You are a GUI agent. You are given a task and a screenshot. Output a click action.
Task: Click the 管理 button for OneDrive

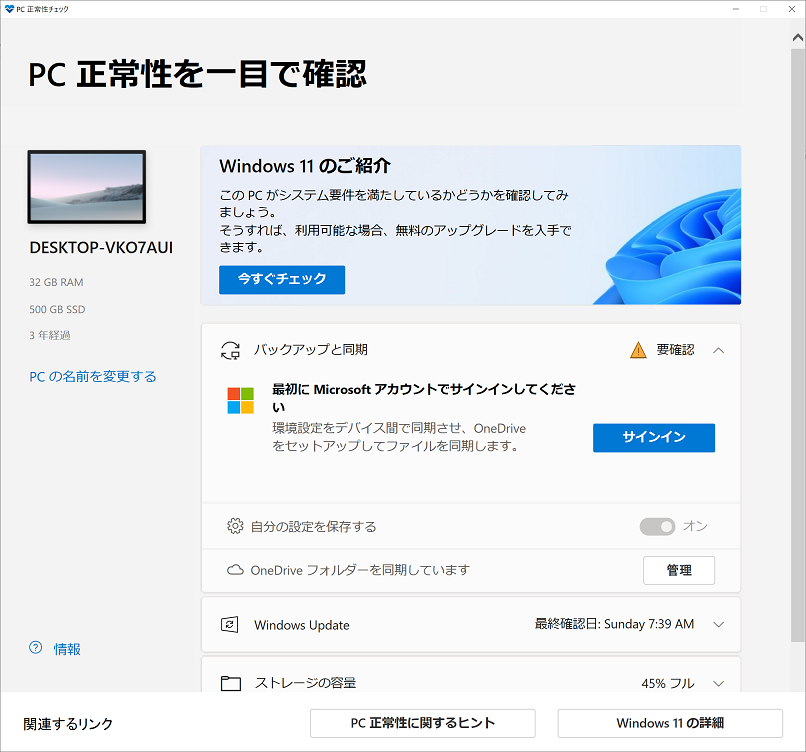pyautogui.click(x=679, y=570)
